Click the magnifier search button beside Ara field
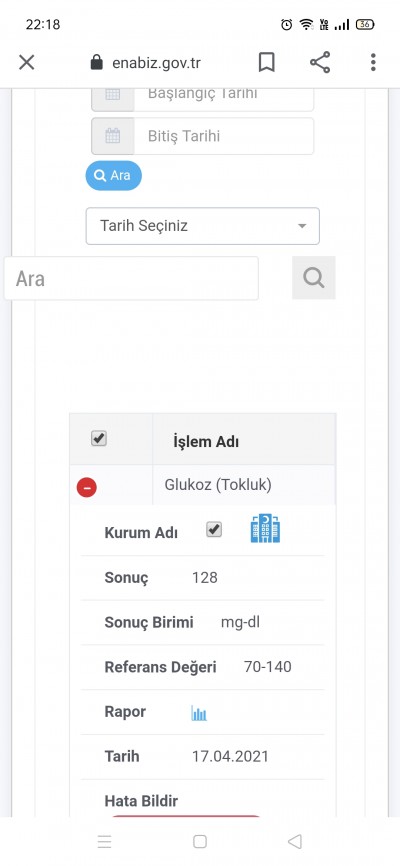 coord(314,278)
